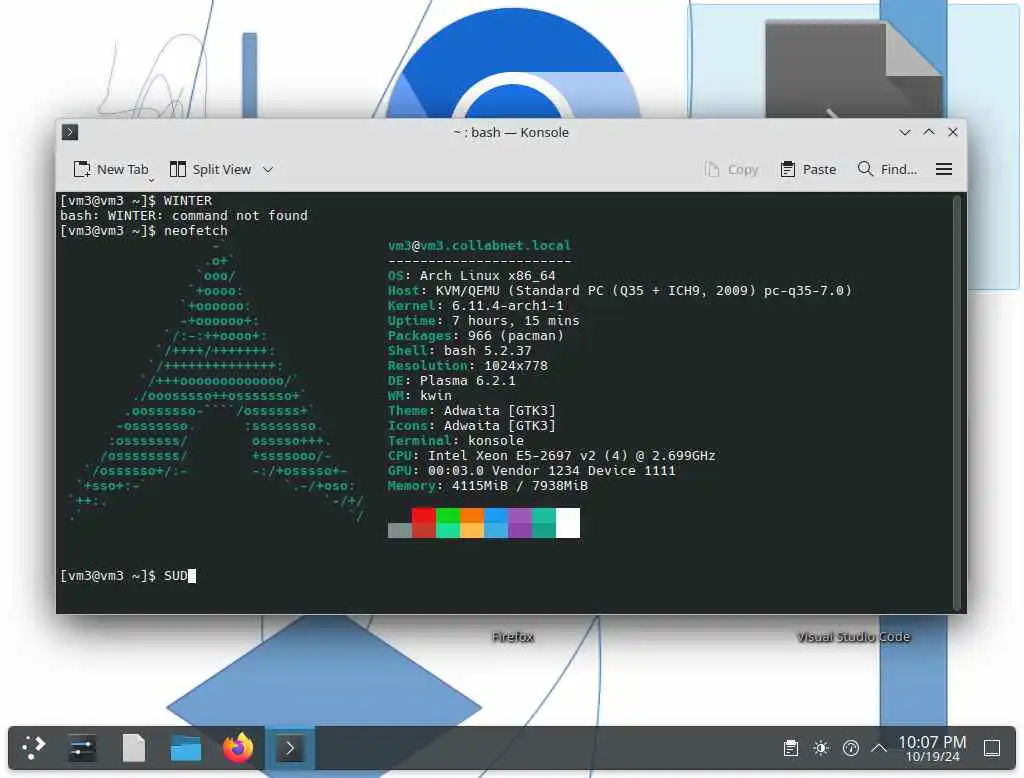Click the Konsole window title text
This screenshot has width=1024, height=778.
pyautogui.click(x=511, y=132)
